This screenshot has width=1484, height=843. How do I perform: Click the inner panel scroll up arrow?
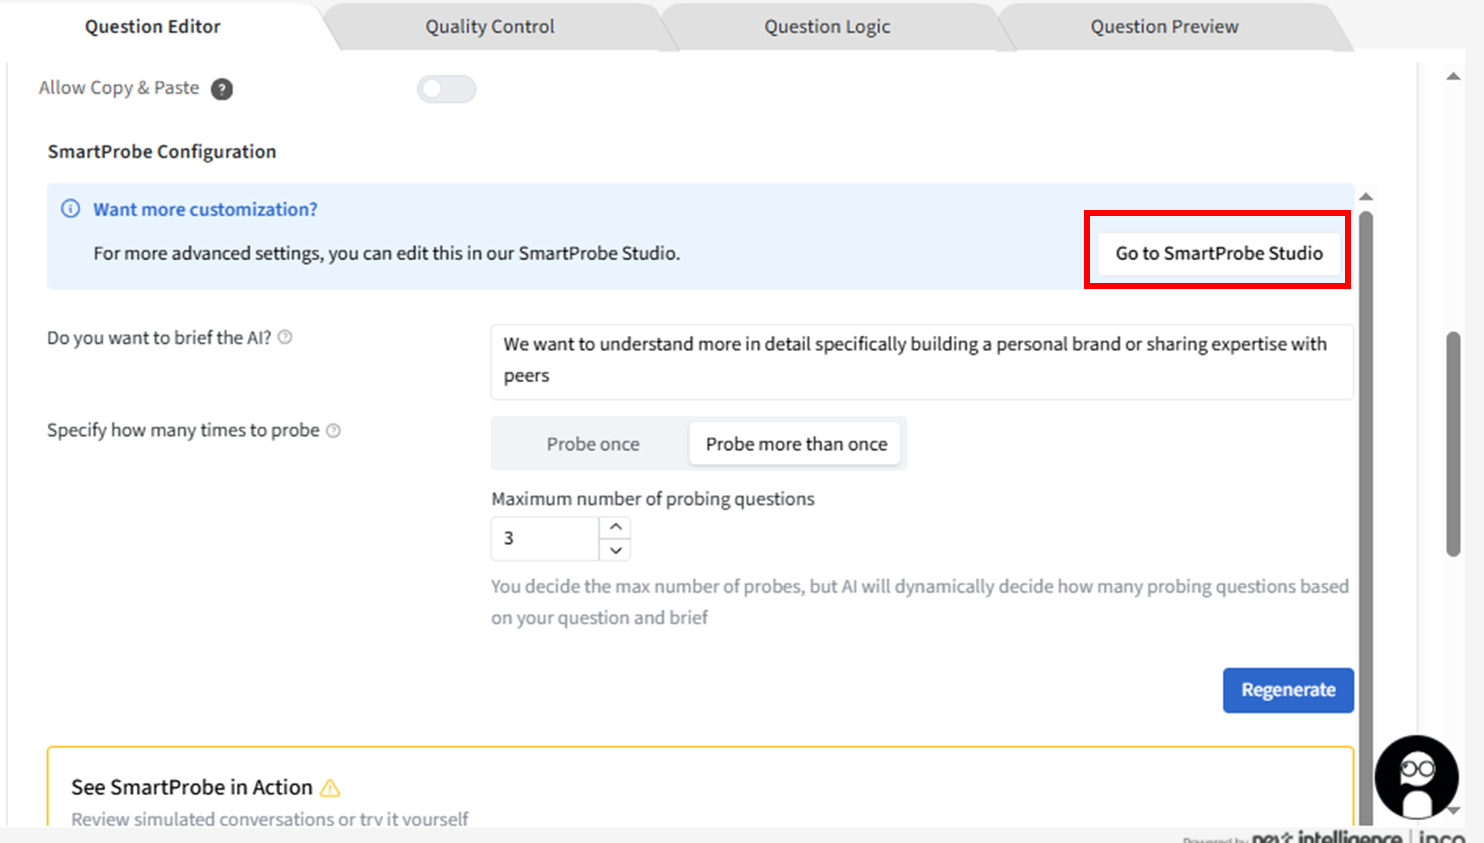click(1366, 197)
